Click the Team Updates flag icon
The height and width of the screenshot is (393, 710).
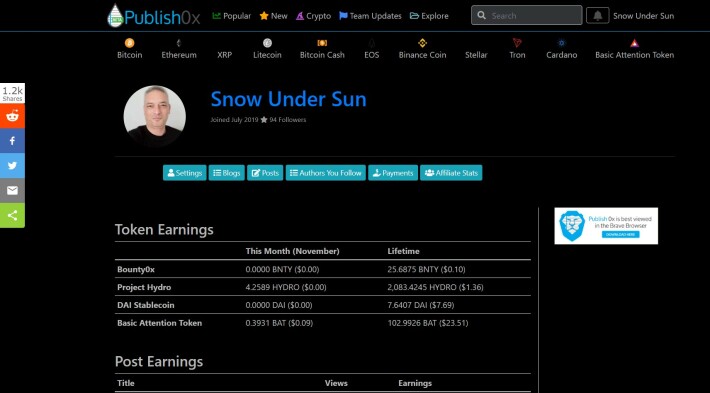[x=343, y=16]
